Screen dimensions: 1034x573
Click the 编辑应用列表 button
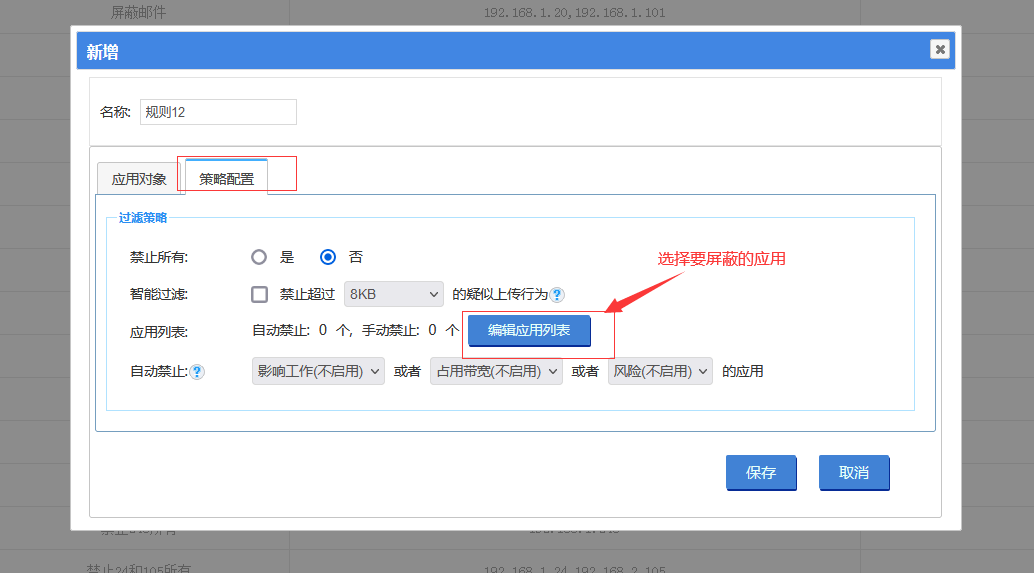(529, 330)
